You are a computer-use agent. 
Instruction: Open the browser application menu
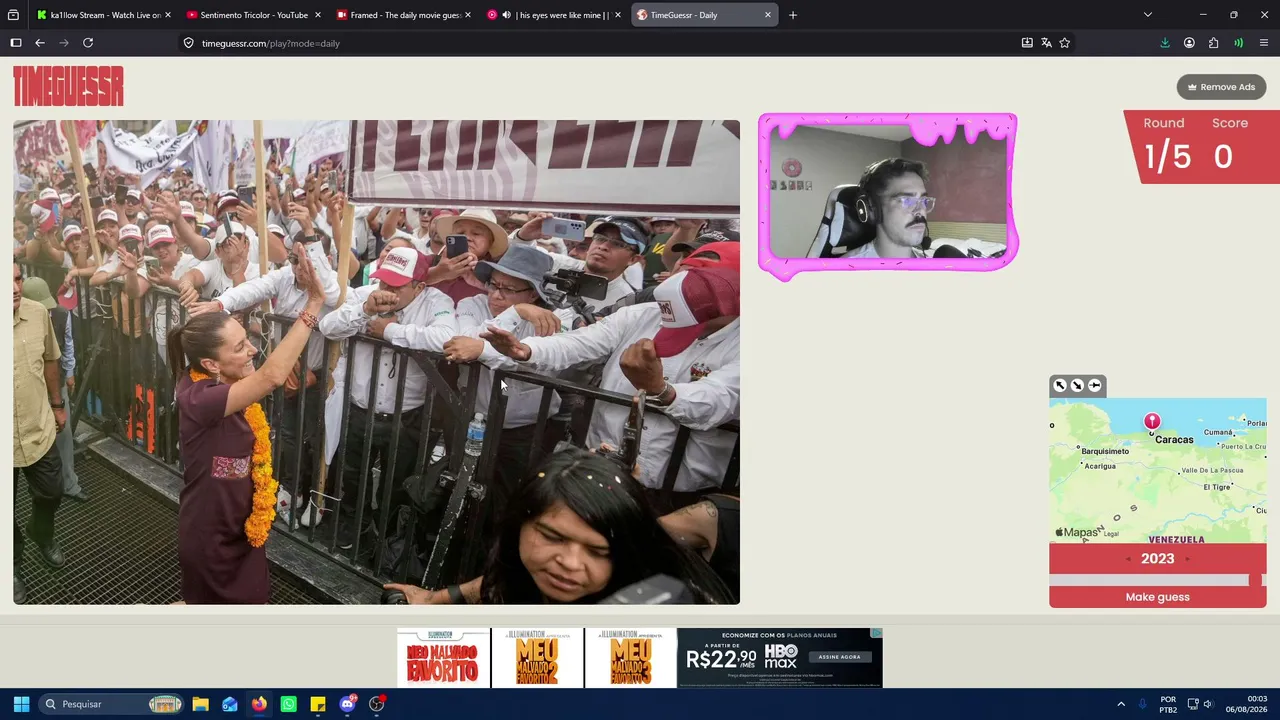coord(1264,43)
